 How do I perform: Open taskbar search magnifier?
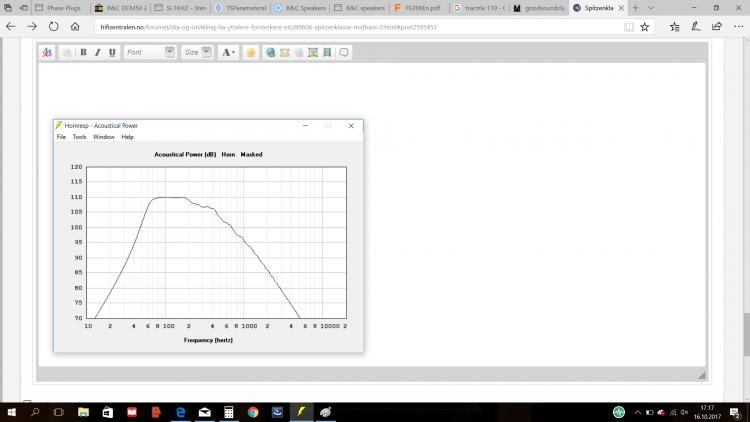[35, 412]
